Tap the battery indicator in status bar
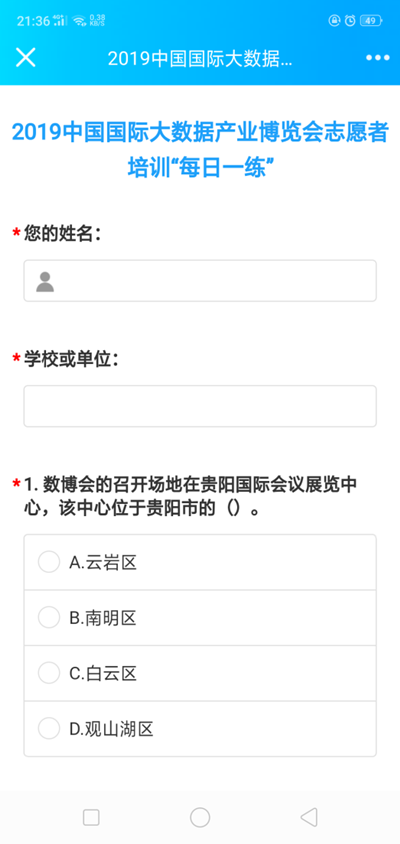 coord(371,20)
